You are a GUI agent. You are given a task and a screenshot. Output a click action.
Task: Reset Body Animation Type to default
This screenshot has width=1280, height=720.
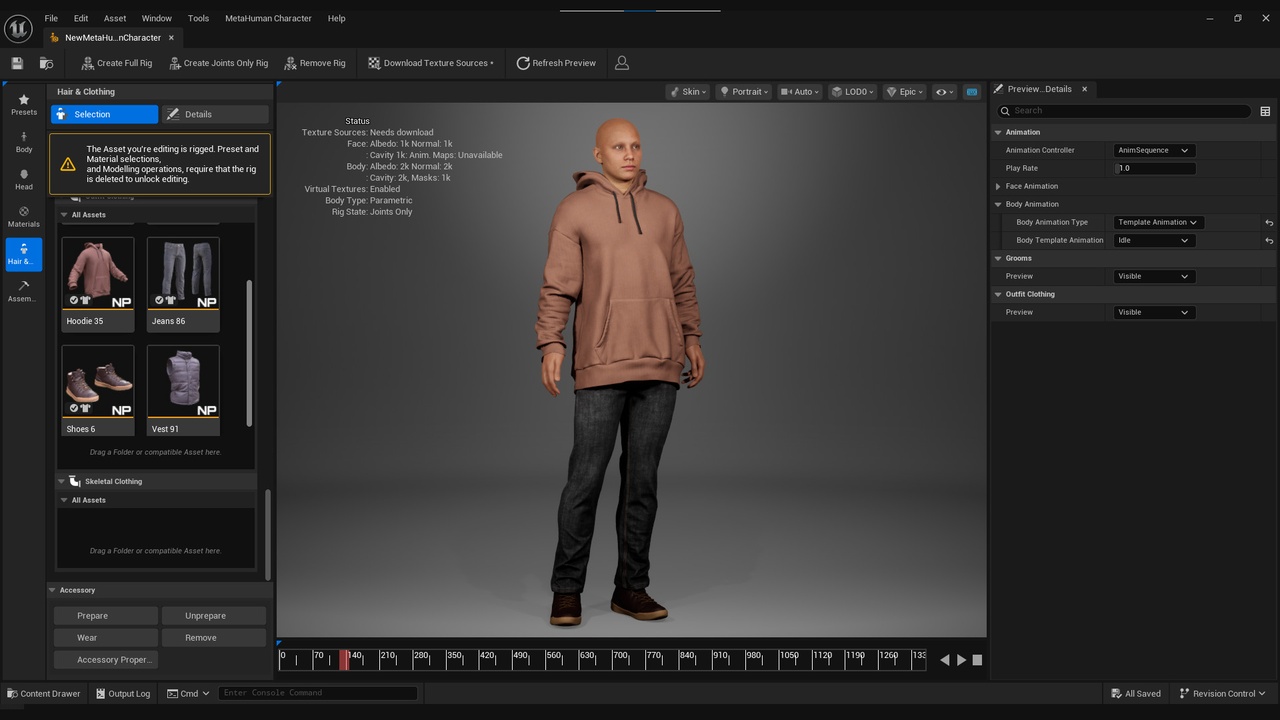1269,223
